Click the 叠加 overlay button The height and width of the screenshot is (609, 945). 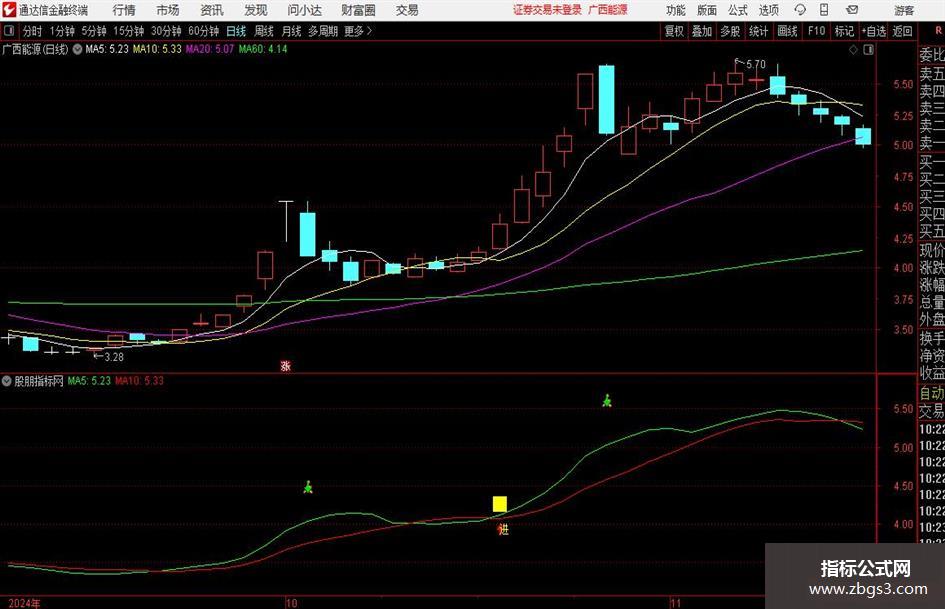point(702,31)
